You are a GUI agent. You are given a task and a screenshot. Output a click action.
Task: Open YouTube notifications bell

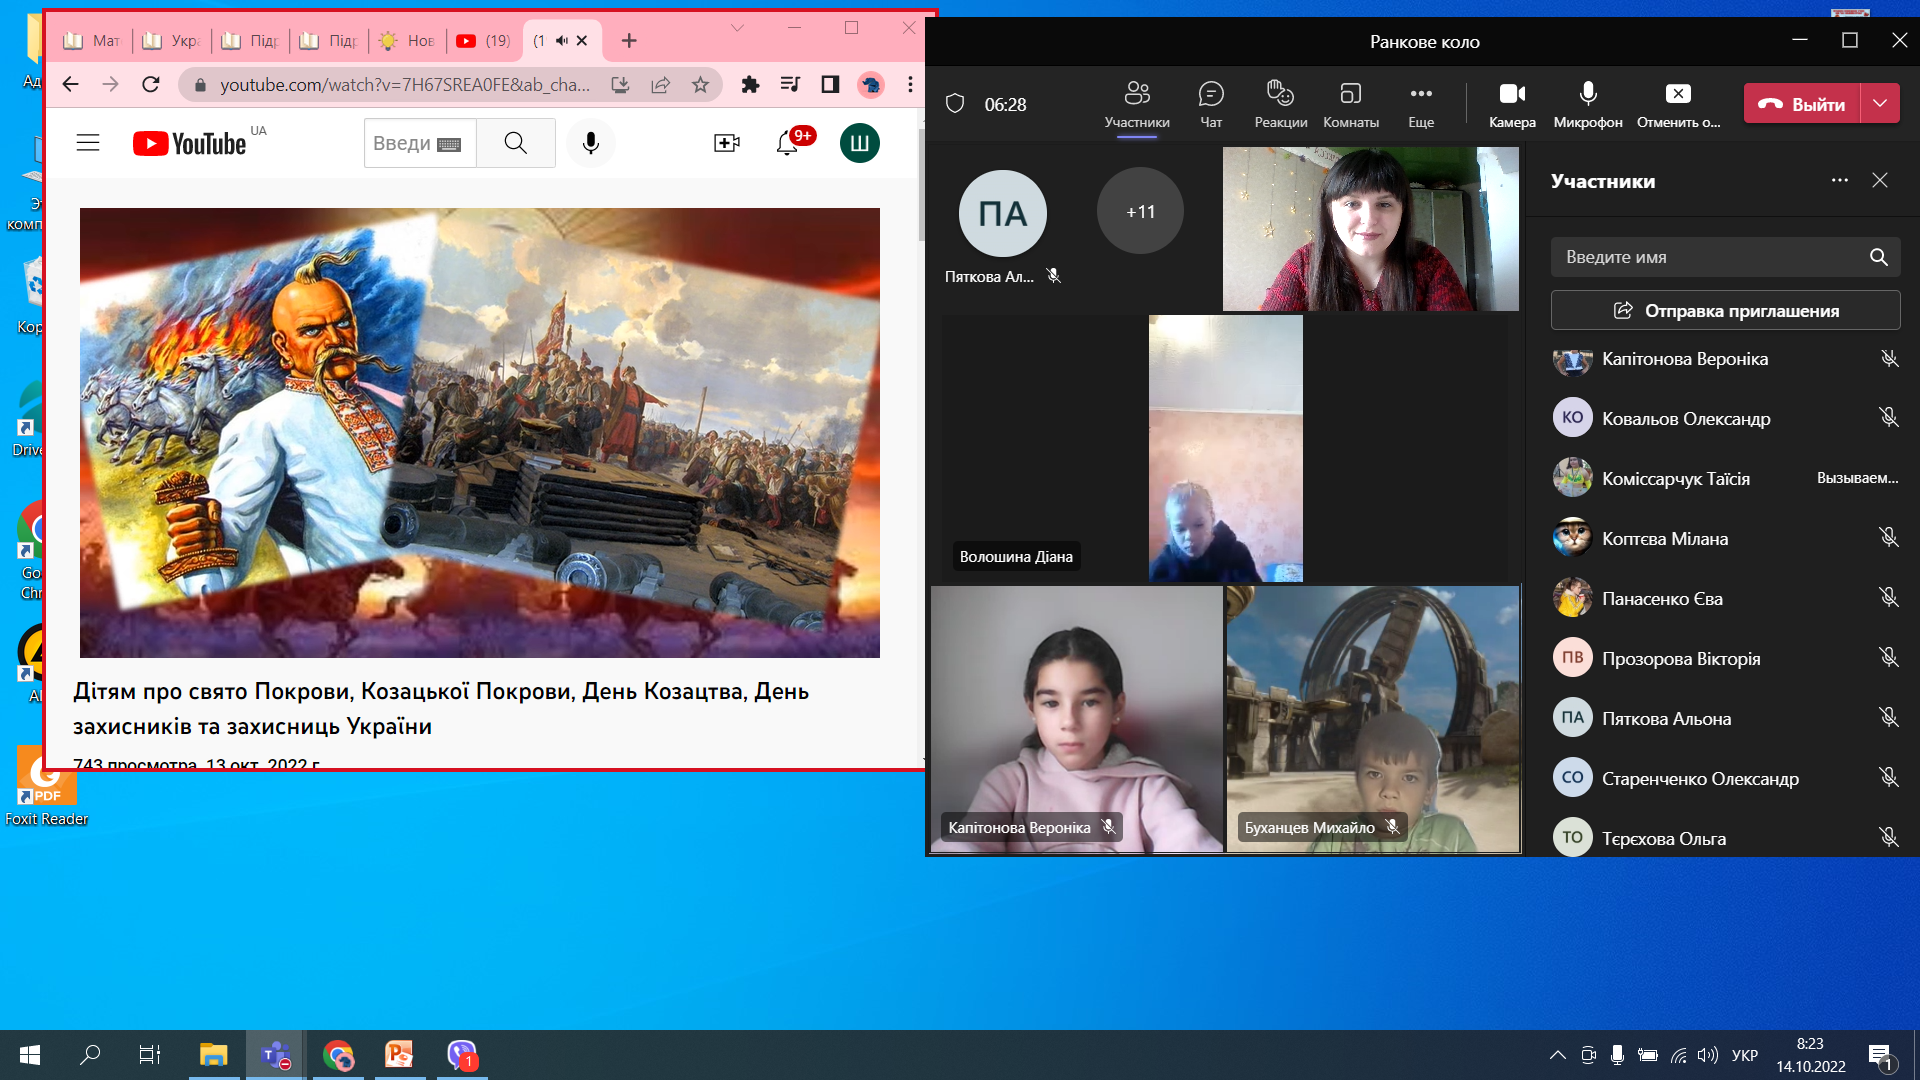tap(787, 143)
